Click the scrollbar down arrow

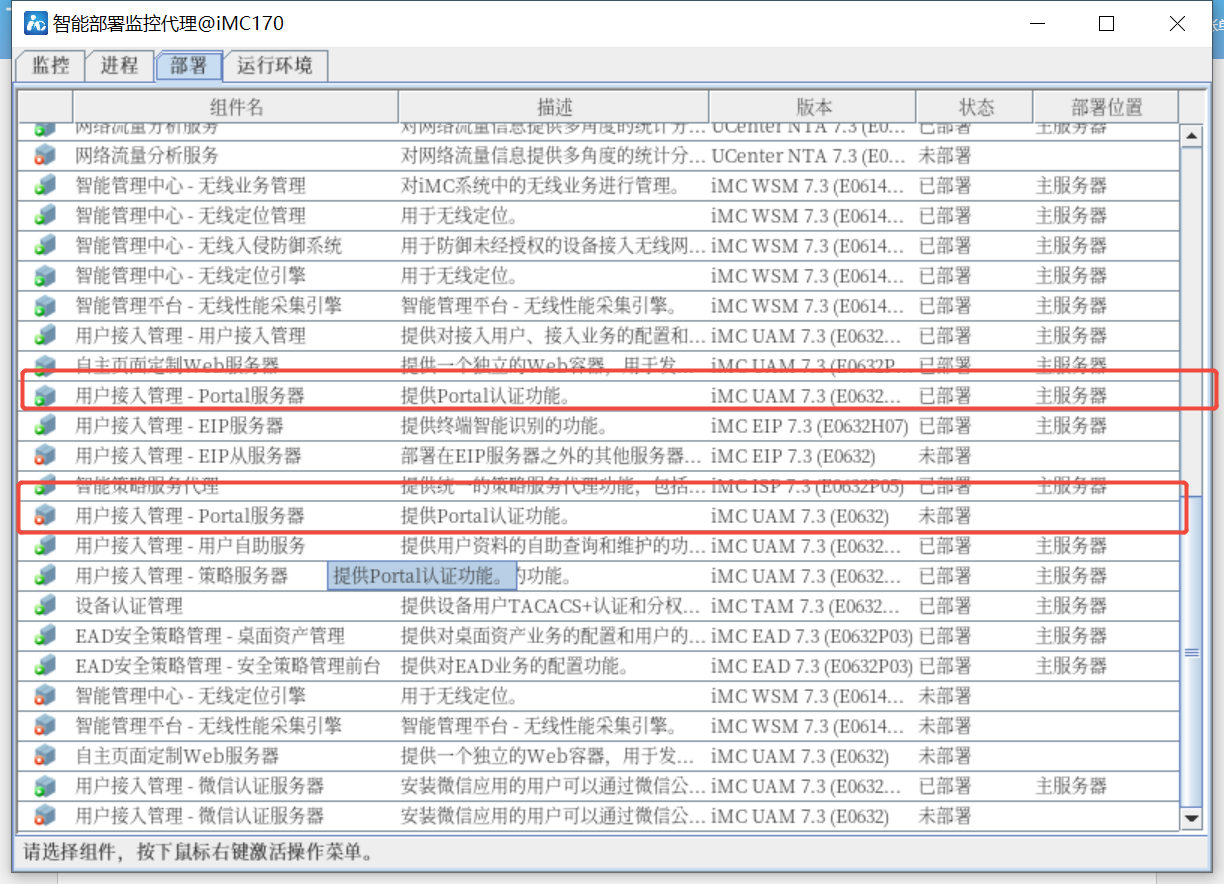[x=1191, y=819]
